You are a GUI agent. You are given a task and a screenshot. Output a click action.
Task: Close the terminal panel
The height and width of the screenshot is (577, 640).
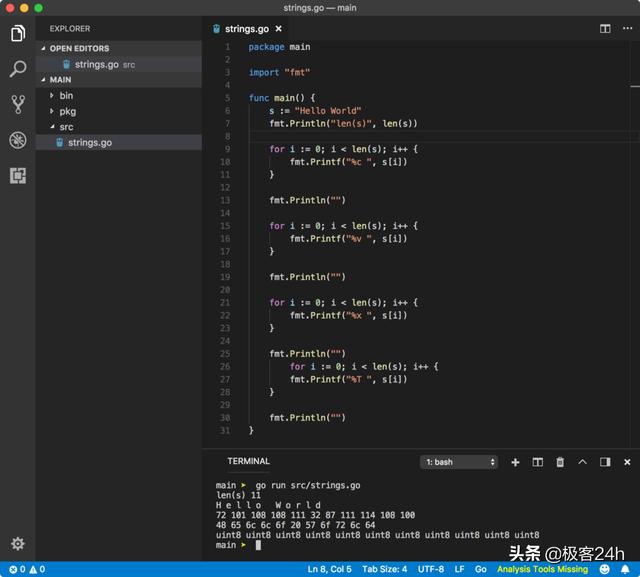(627, 462)
